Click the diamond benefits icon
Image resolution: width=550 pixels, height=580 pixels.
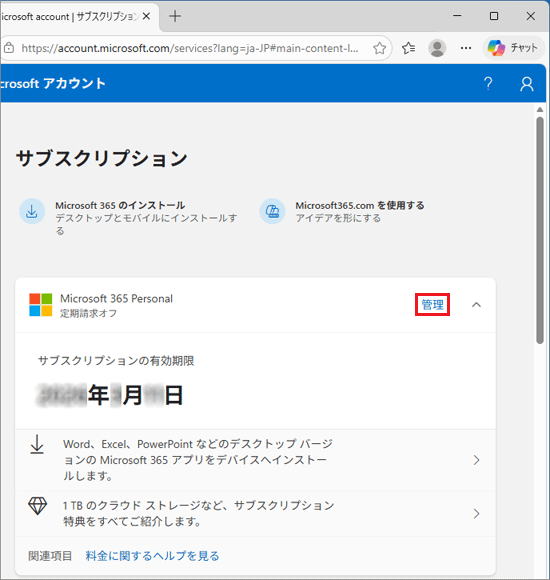click(x=38, y=506)
